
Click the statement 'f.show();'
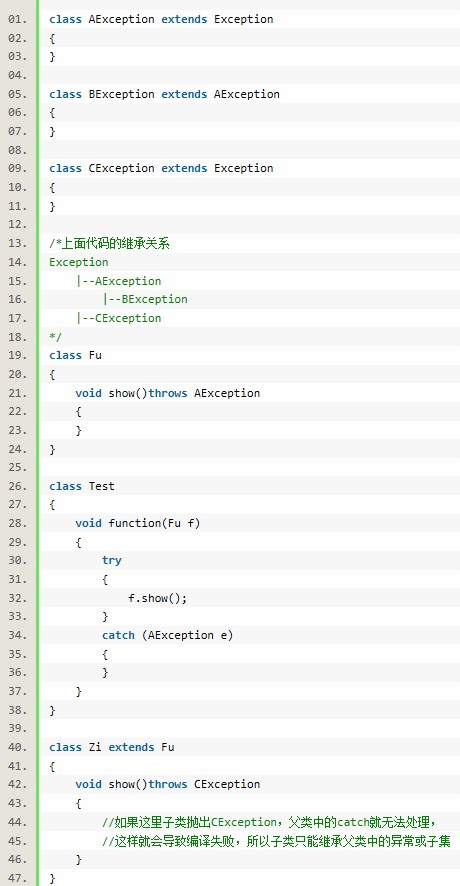pos(158,598)
